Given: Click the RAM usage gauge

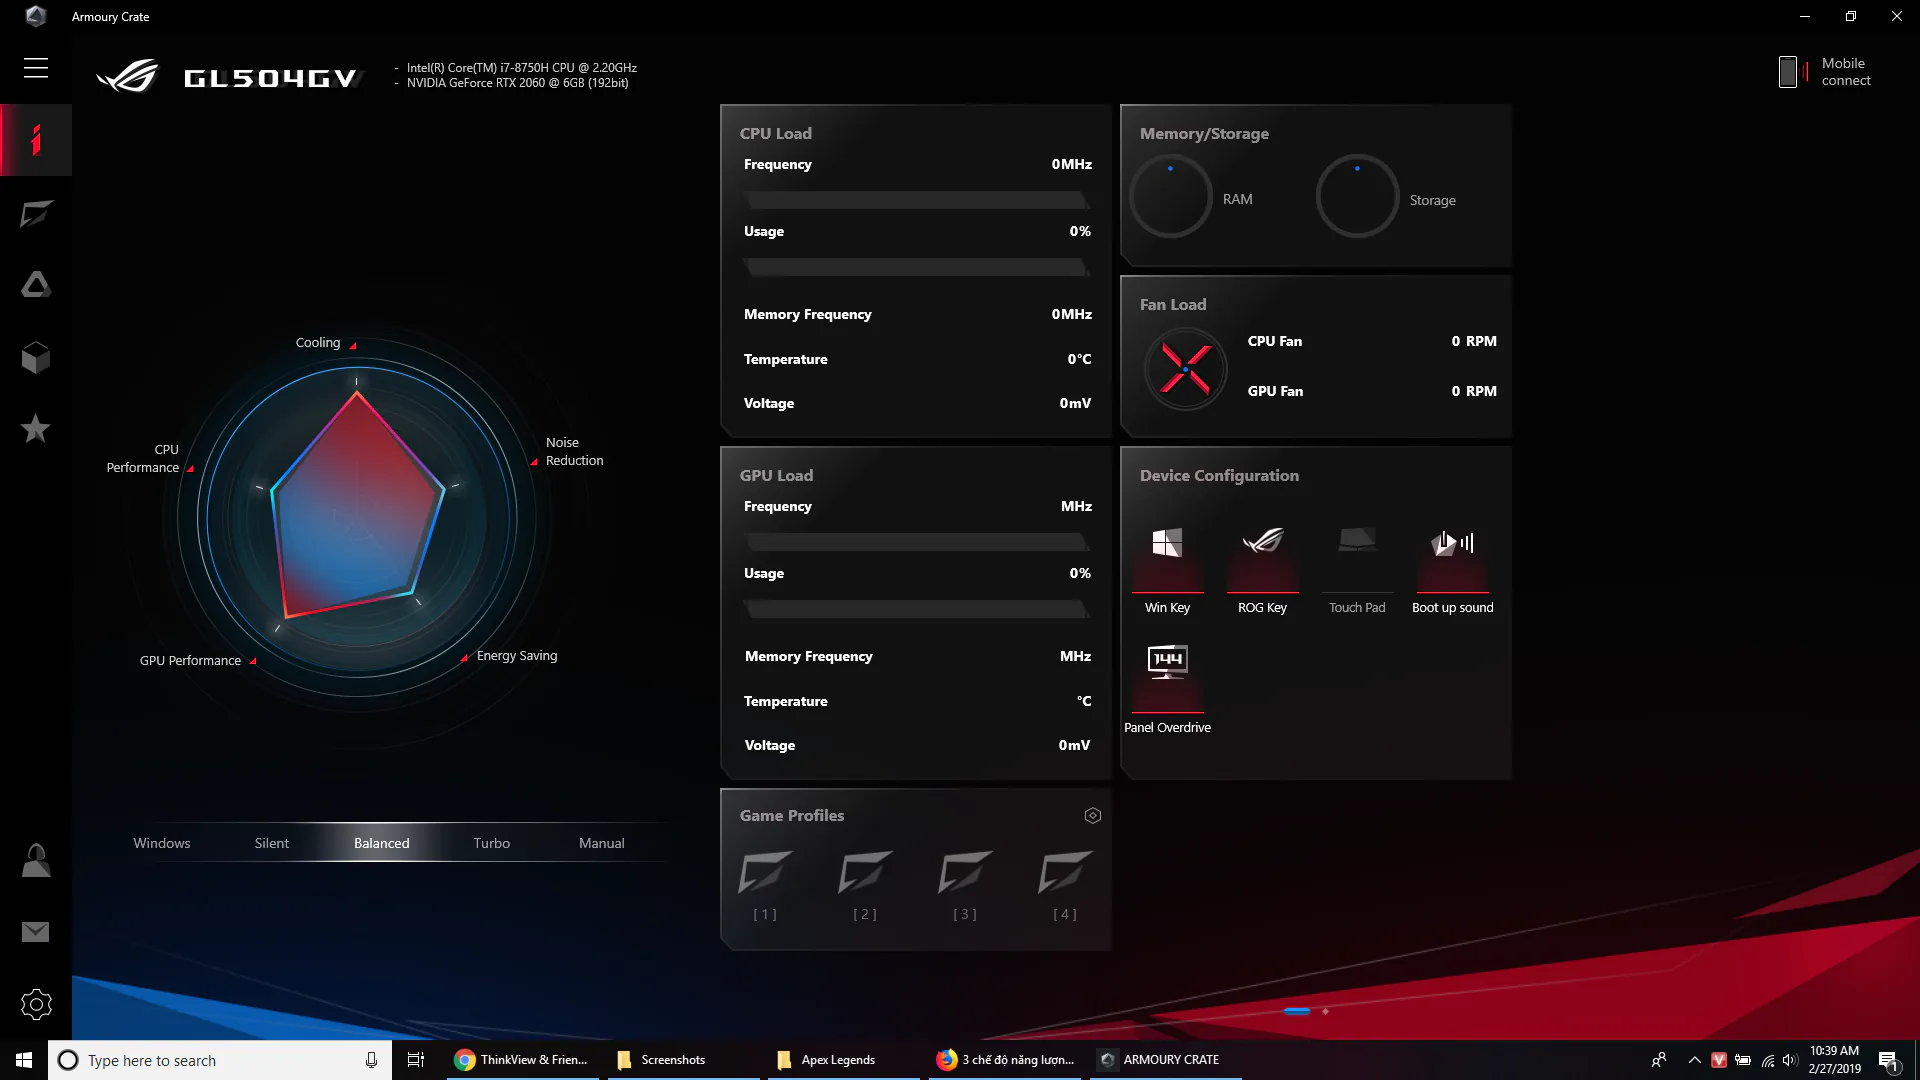Looking at the screenshot, I should tap(1170, 196).
